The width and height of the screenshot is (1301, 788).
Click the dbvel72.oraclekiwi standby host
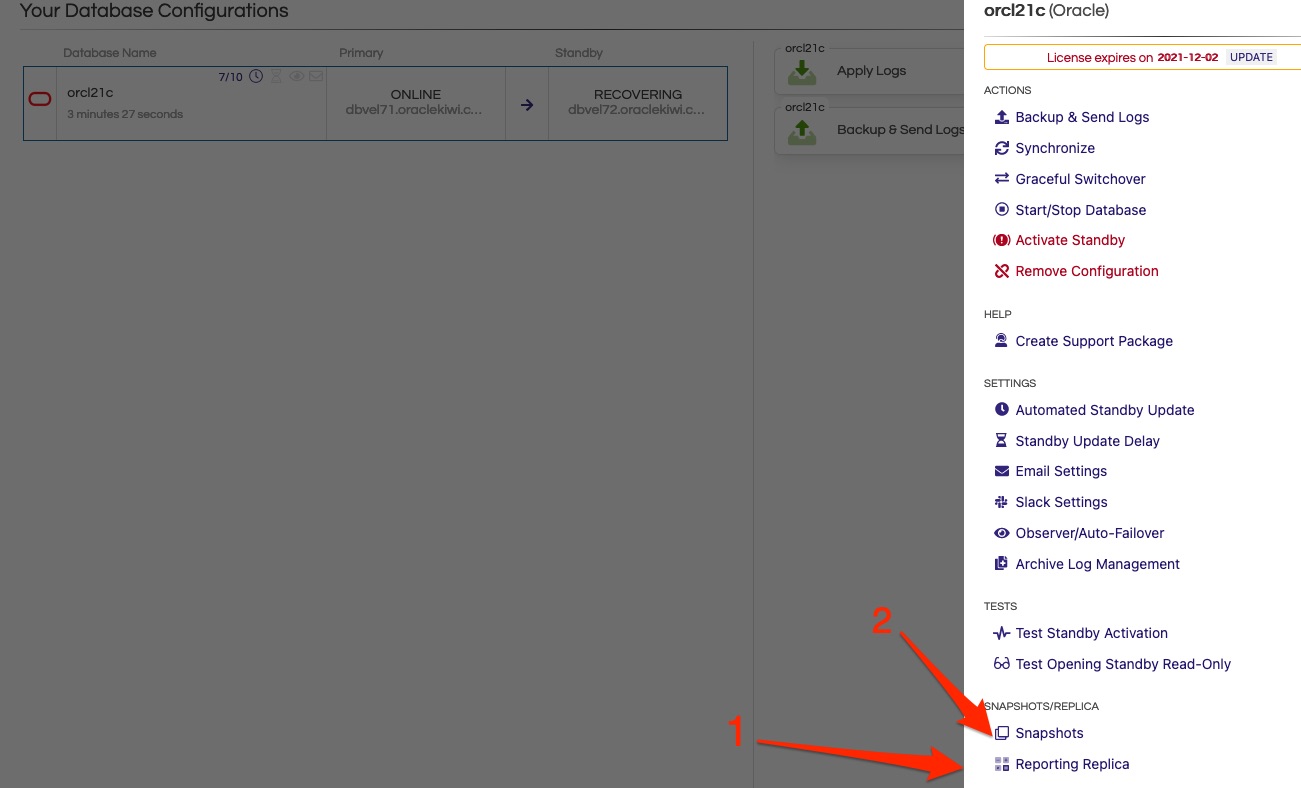(638, 110)
